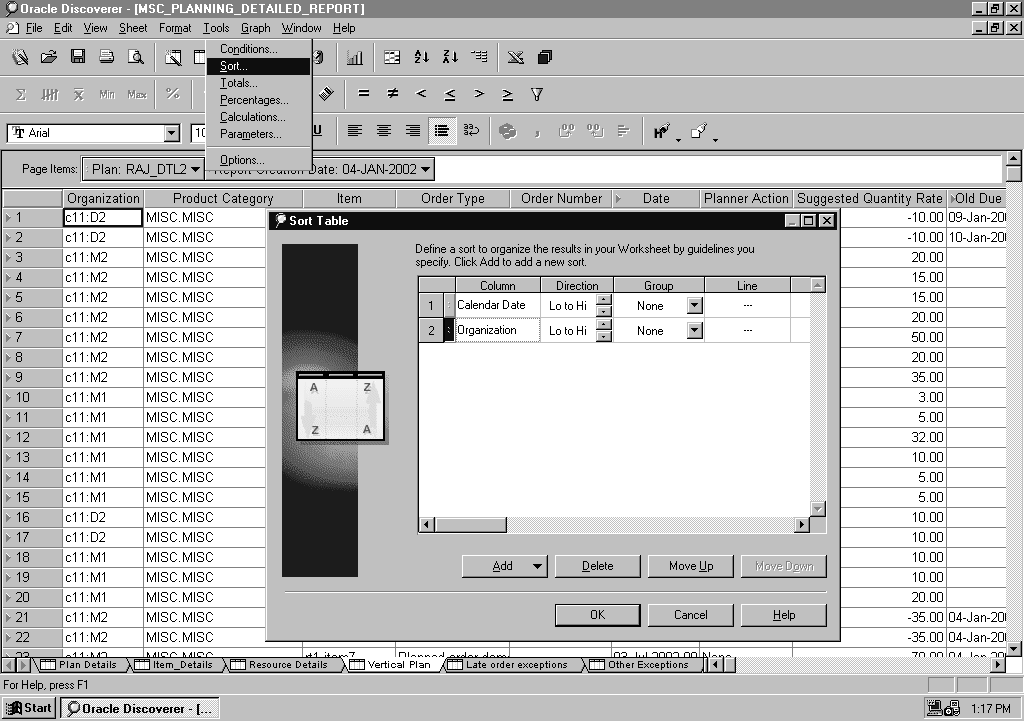This screenshot has height=721, width=1024.
Task: Click the Delete sort button
Action: 598,566
